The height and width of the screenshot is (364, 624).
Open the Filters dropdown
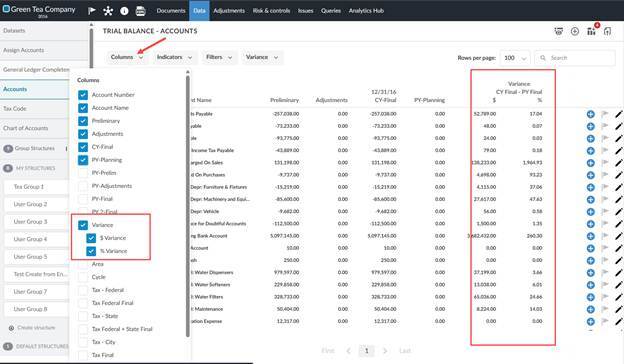click(219, 57)
